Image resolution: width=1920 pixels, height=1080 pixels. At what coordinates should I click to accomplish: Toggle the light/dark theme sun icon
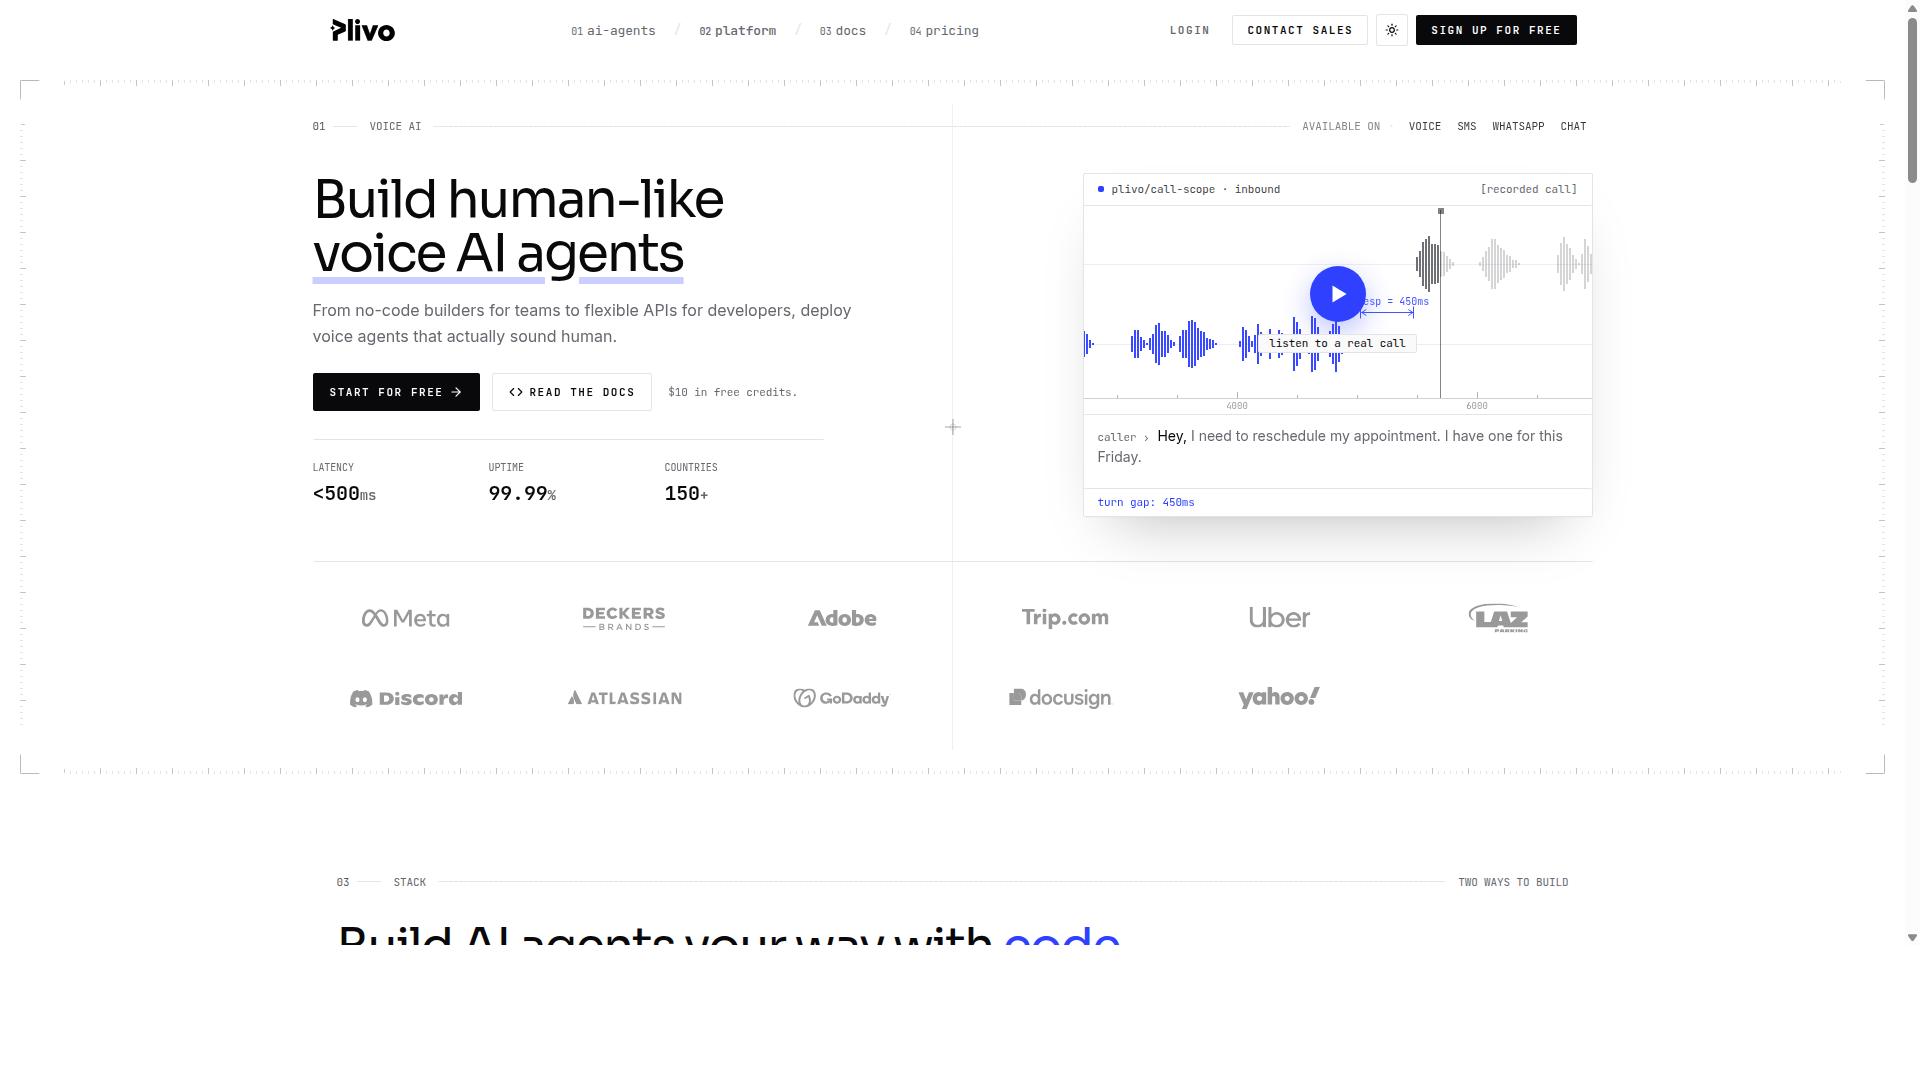coord(1392,30)
